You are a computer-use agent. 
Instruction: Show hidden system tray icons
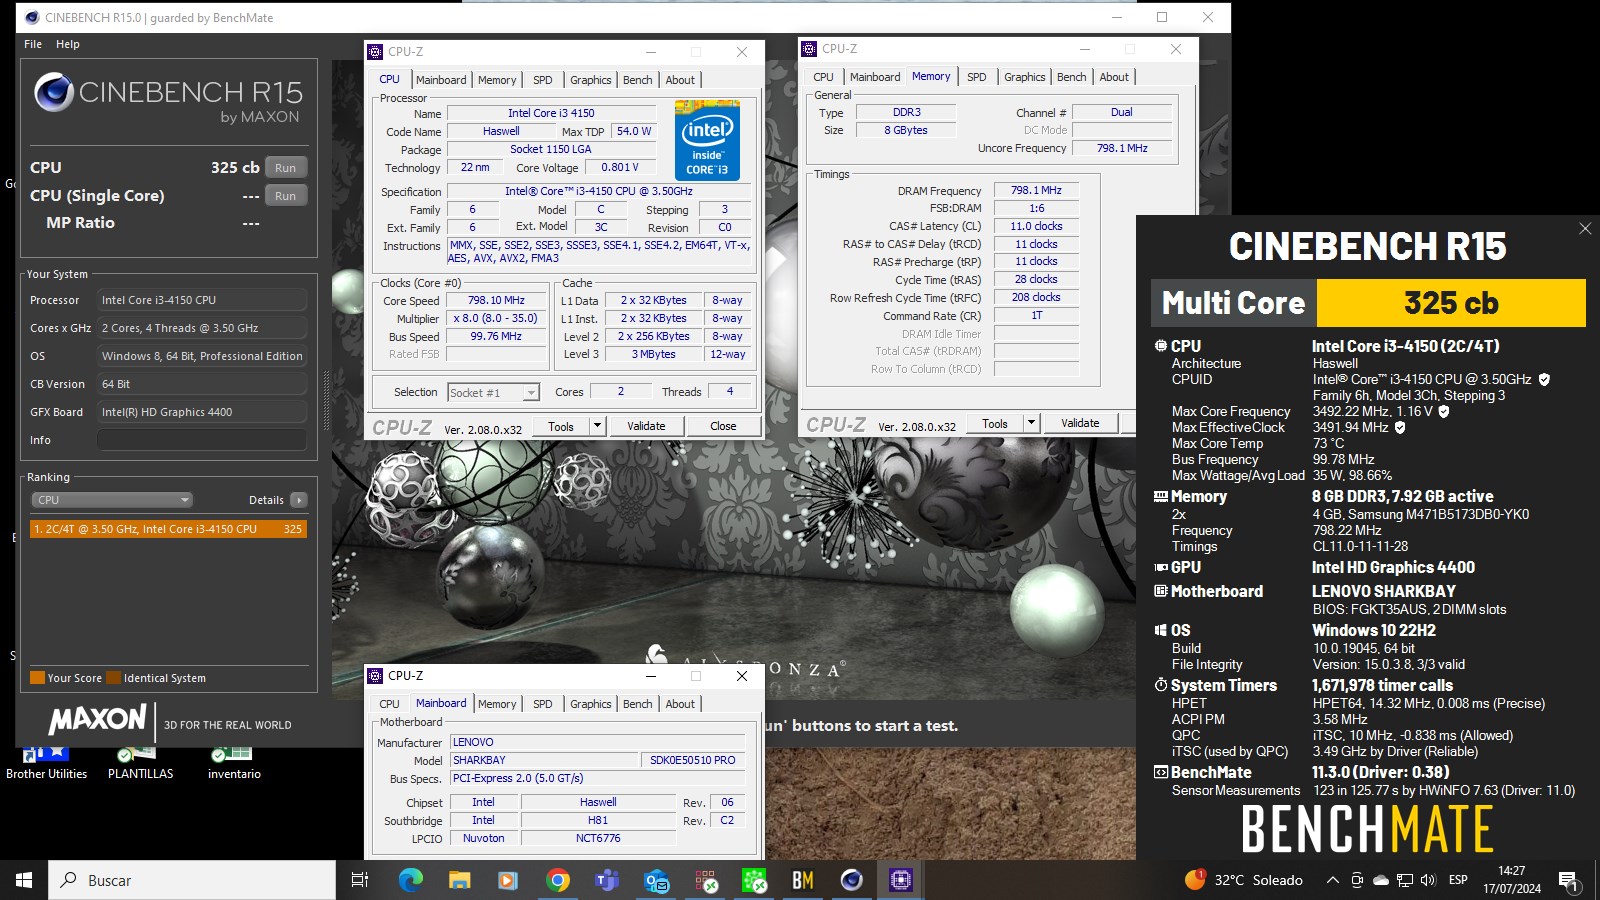(1332, 880)
